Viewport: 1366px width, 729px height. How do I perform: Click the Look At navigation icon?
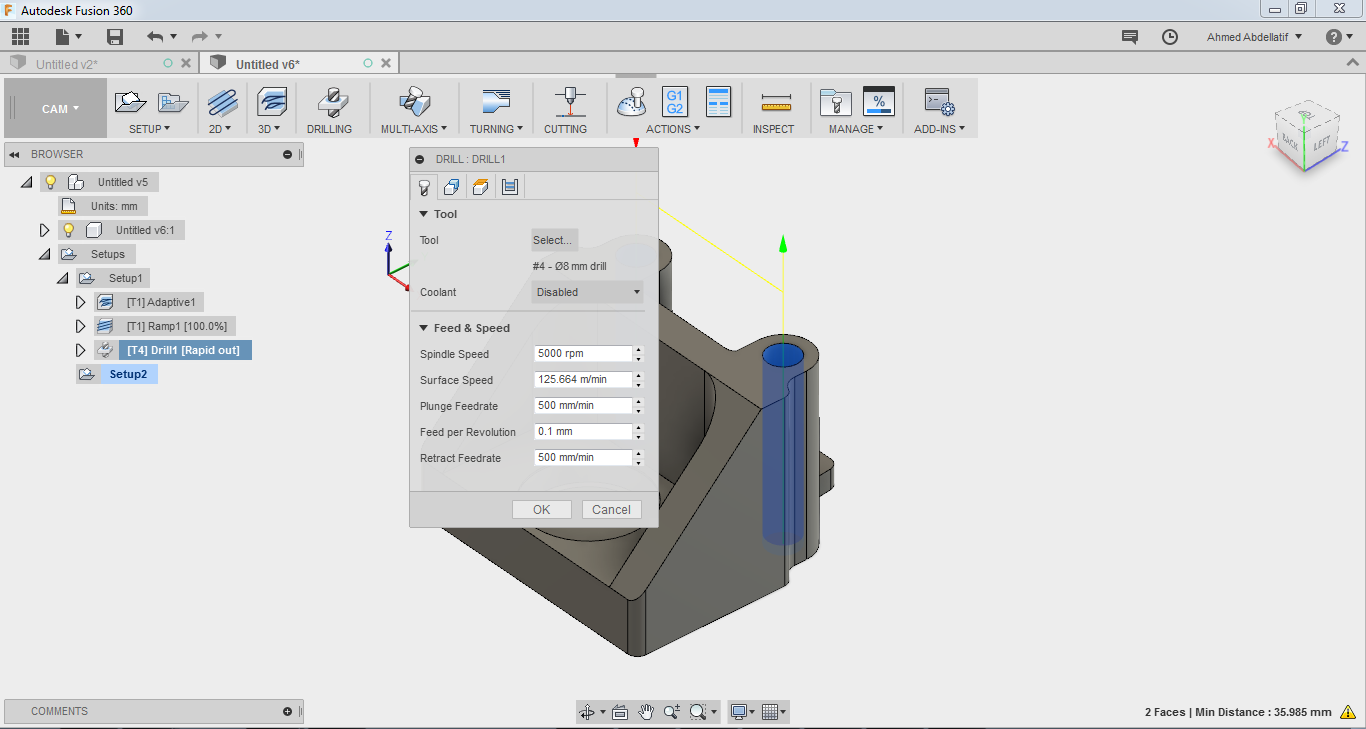[620, 712]
